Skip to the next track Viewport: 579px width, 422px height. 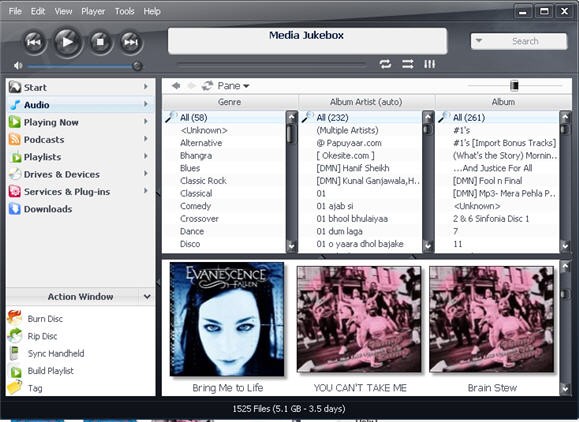tap(131, 42)
